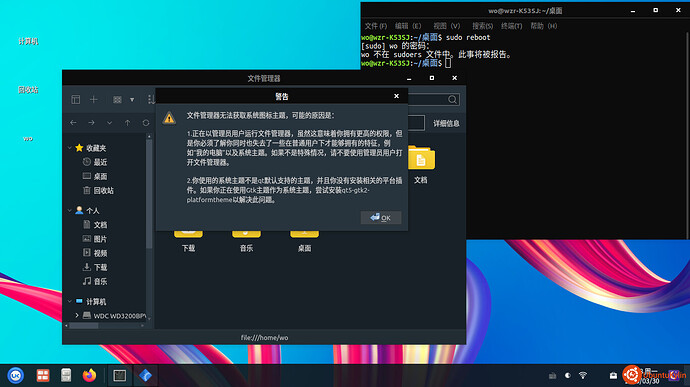Click the OK button in warning dialog

click(381, 217)
